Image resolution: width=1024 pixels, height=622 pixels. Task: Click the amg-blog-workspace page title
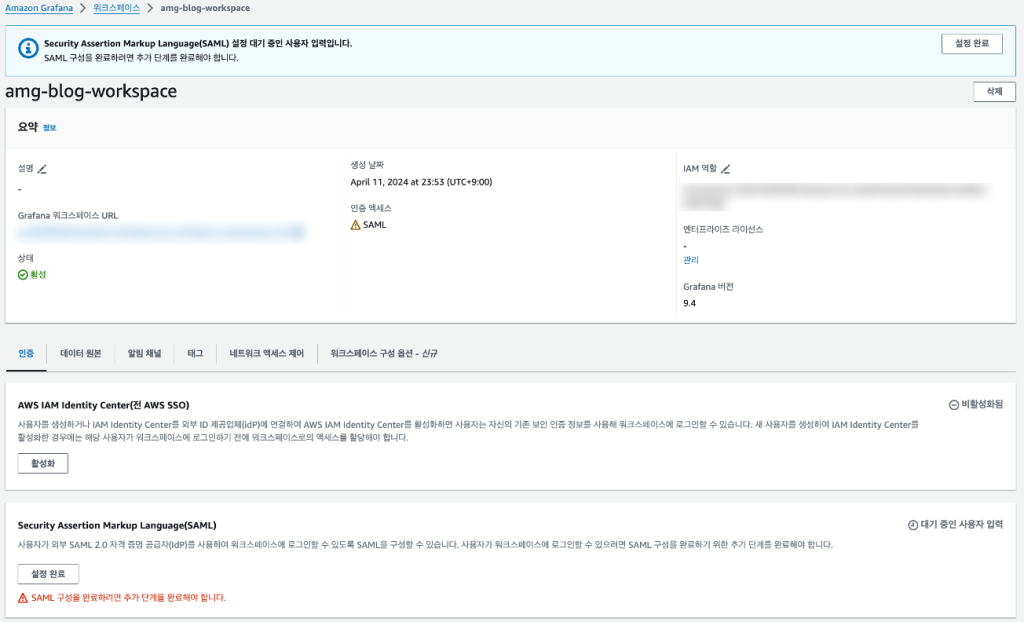pyautogui.click(x=91, y=91)
